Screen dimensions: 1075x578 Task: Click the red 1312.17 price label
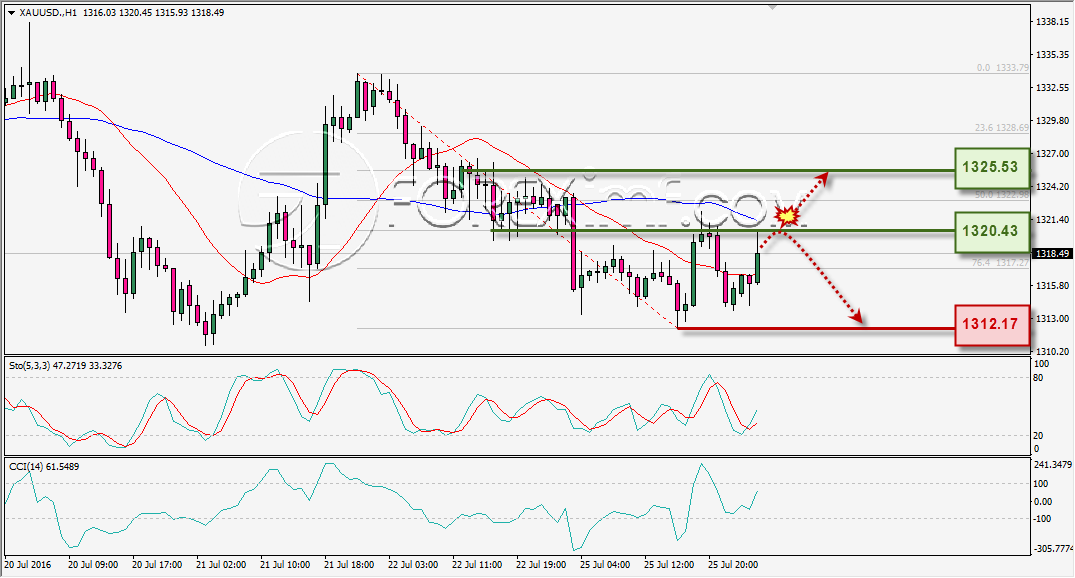991,324
